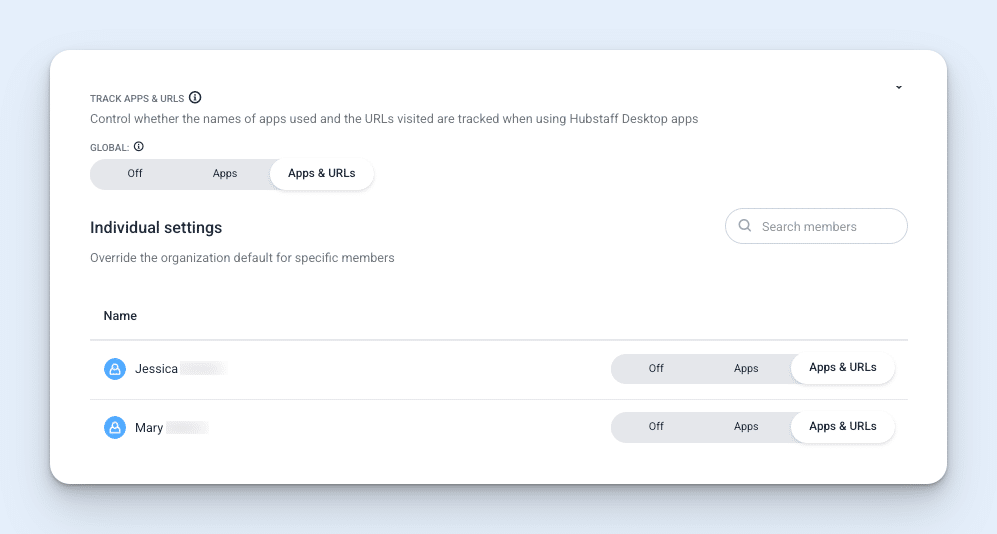Viewport: 997px width, 534px height.
Task: Click the Track Apps & URLs heading
Action: (x=137, y=99)
